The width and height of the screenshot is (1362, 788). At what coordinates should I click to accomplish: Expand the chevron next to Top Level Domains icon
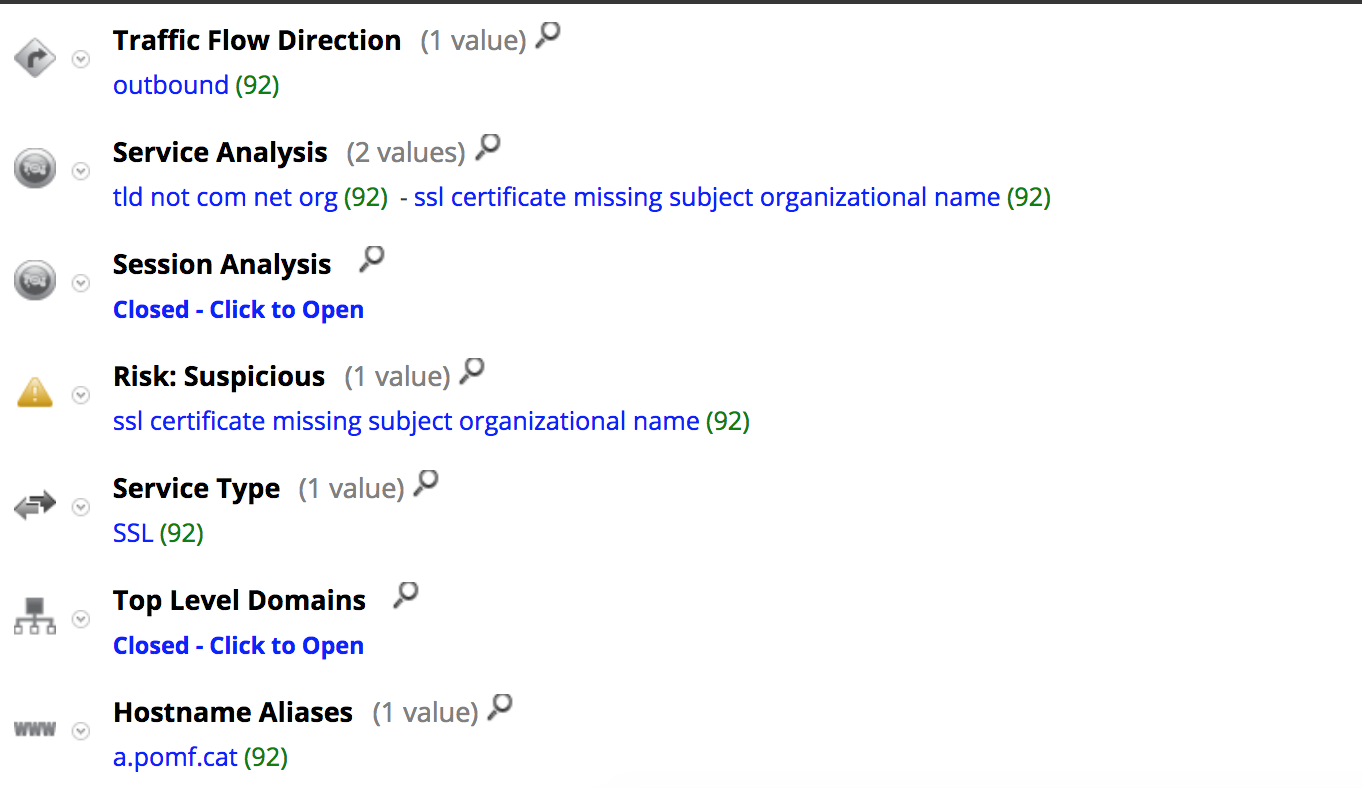[80, 619]
